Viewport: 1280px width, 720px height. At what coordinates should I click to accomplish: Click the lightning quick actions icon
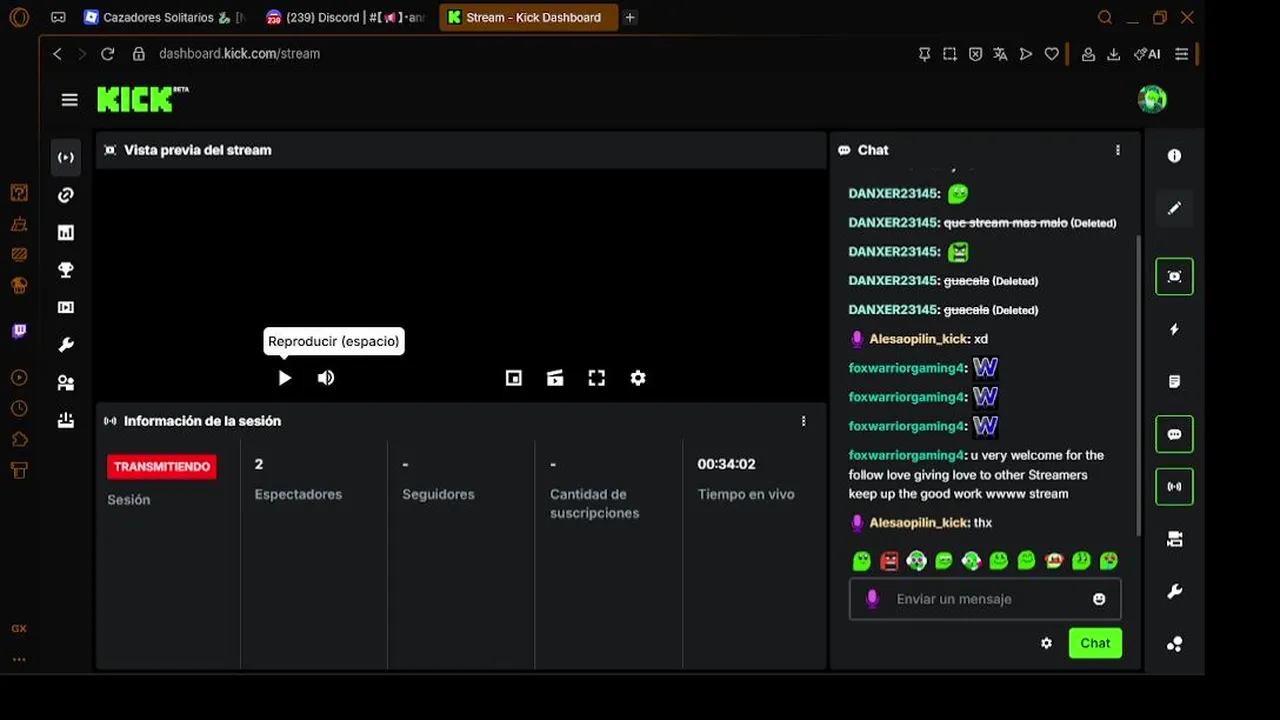click(1175, 329)
